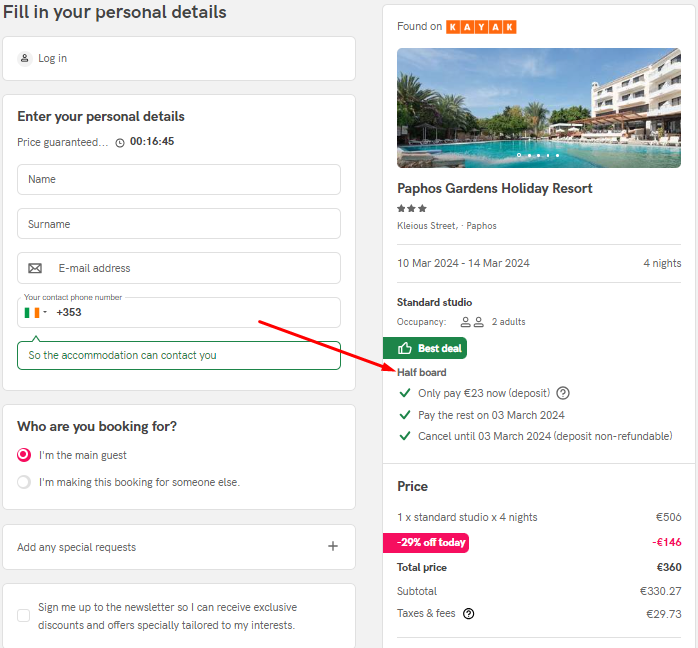Screen dimensions: 698x648
Task: Click the clock icon next to countdown timer
Action: [x=120, y=143]
